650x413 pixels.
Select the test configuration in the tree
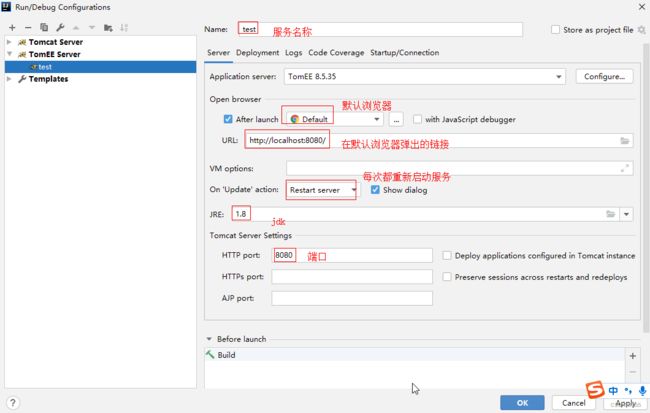100,67
